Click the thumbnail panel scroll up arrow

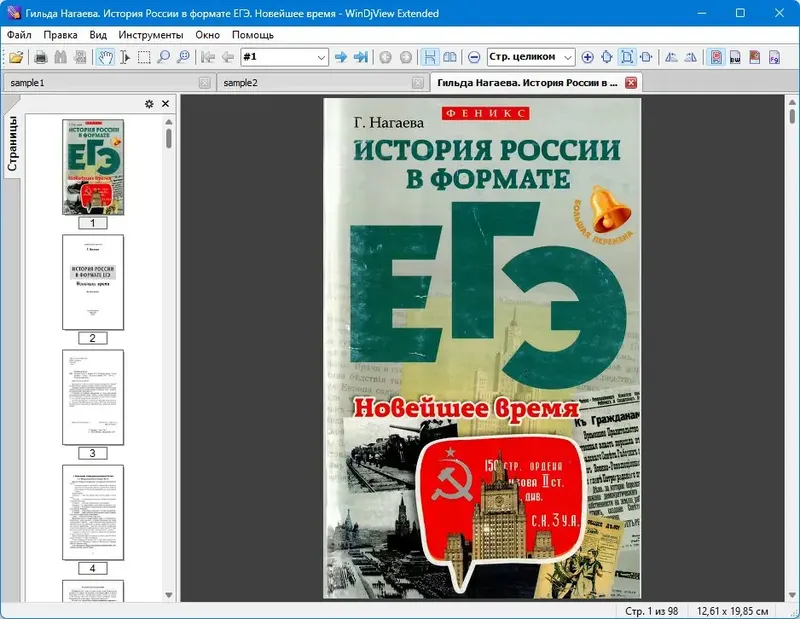point(169,122)
